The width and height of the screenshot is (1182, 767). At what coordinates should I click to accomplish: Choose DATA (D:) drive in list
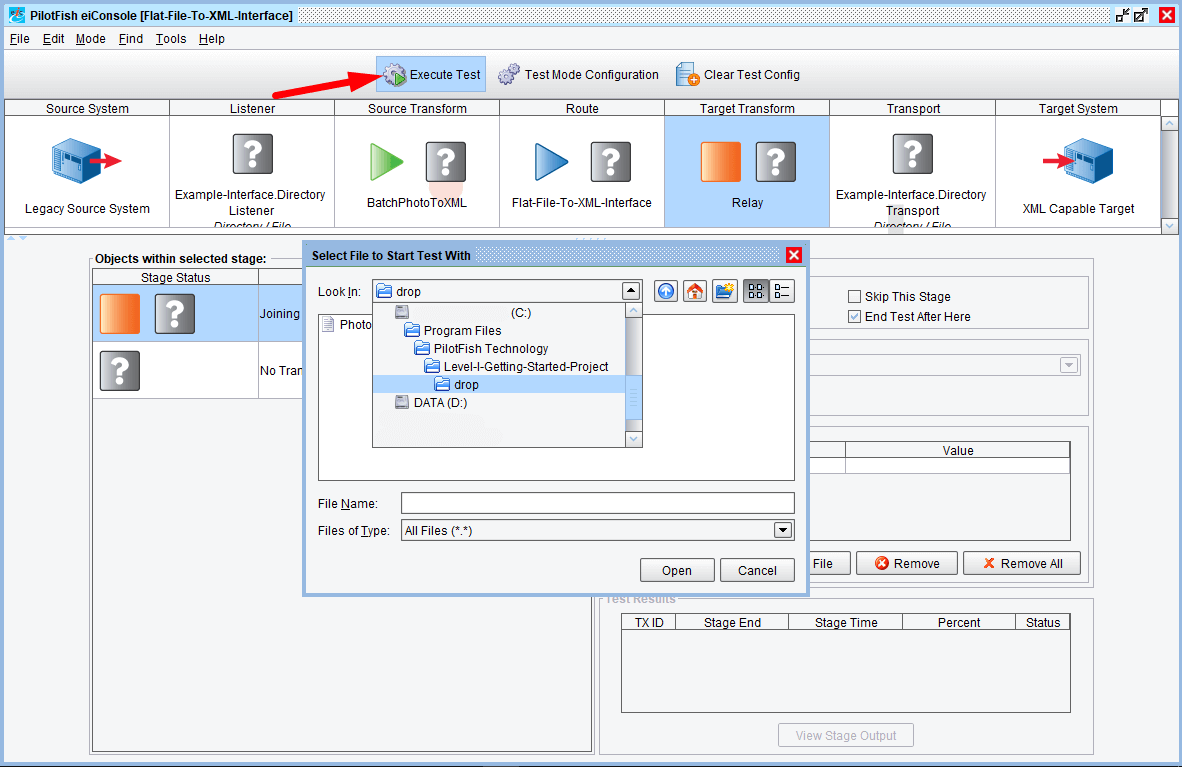(499, 403)
